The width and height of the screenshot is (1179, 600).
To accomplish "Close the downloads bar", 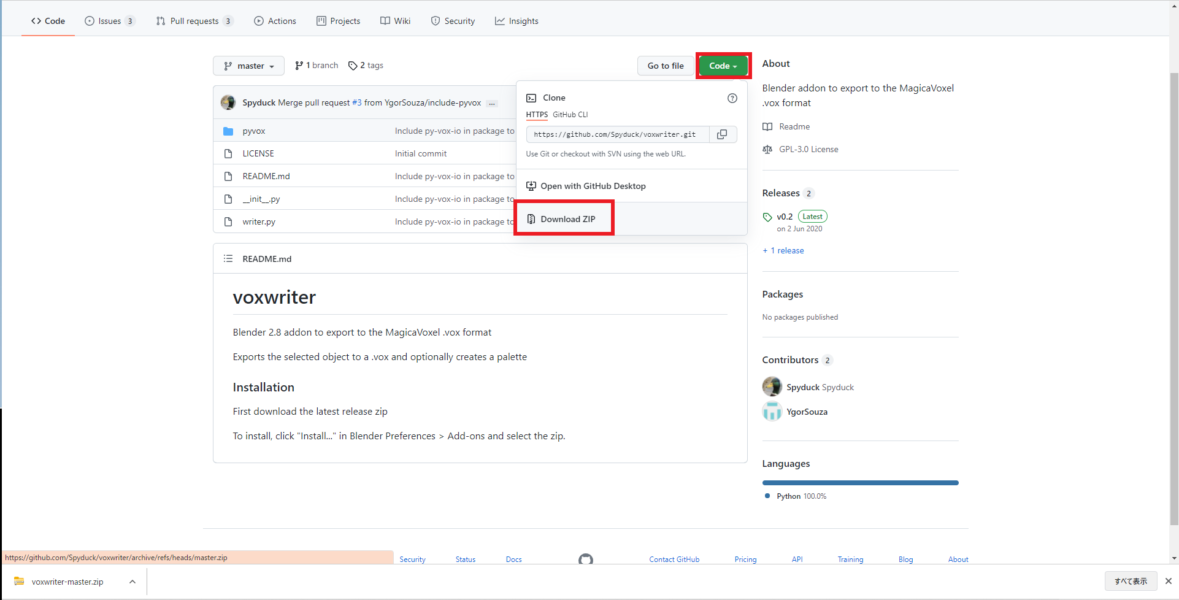I will (1168, 581).
